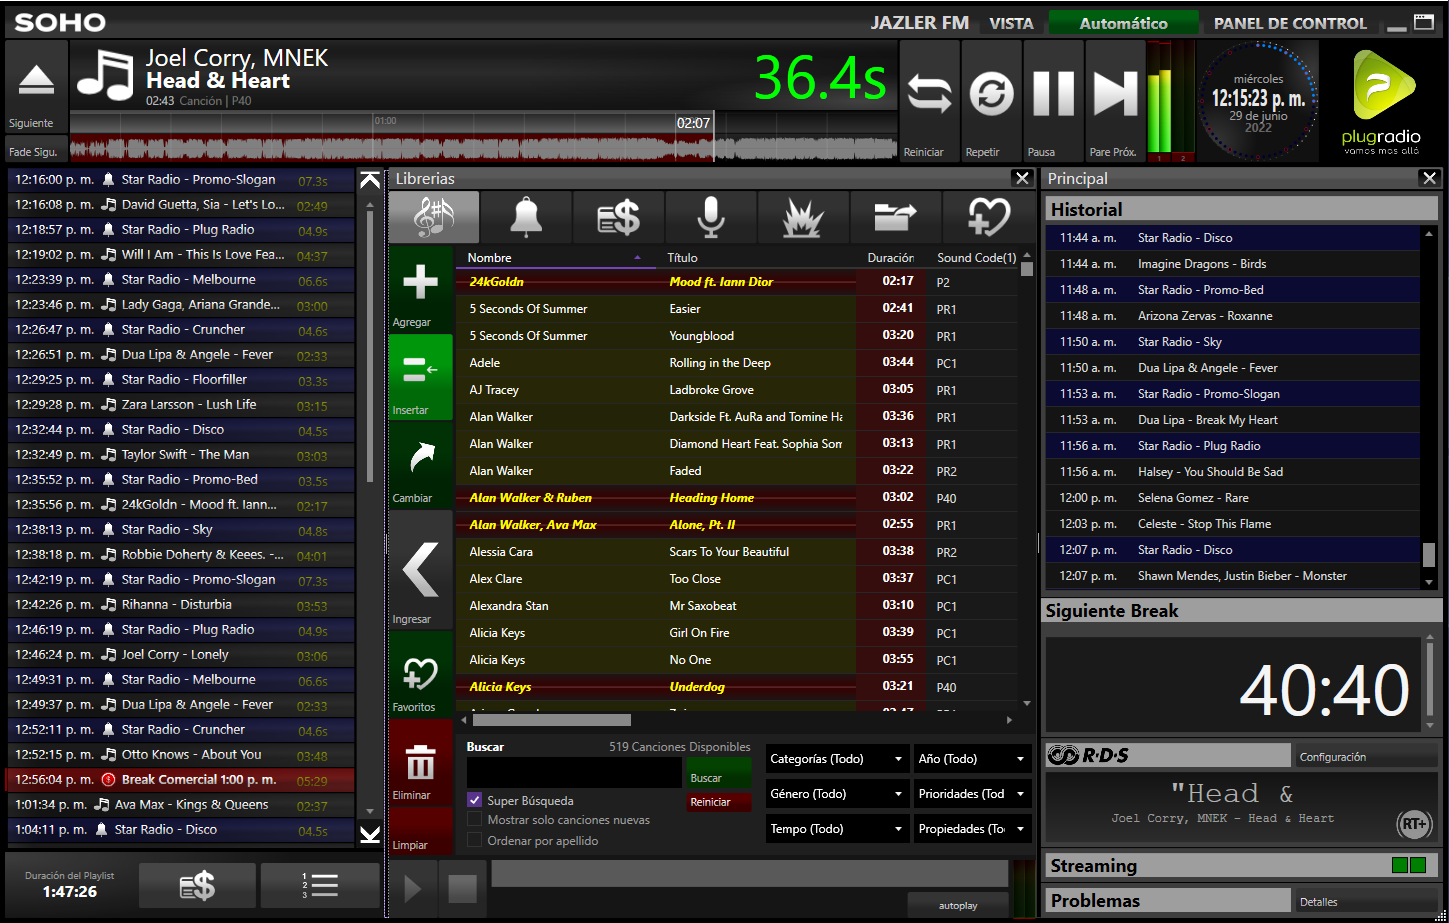Click the library horizontal scrollbar
Screen dimensions: 1449x923
point(551,720)
